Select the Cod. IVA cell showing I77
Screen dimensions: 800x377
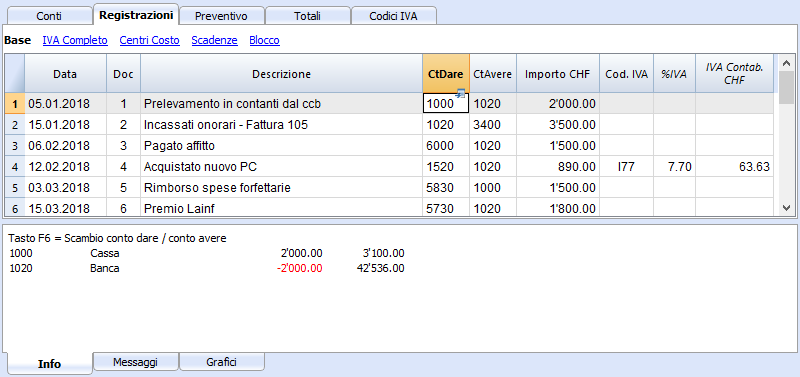click(x=627, y=167)
